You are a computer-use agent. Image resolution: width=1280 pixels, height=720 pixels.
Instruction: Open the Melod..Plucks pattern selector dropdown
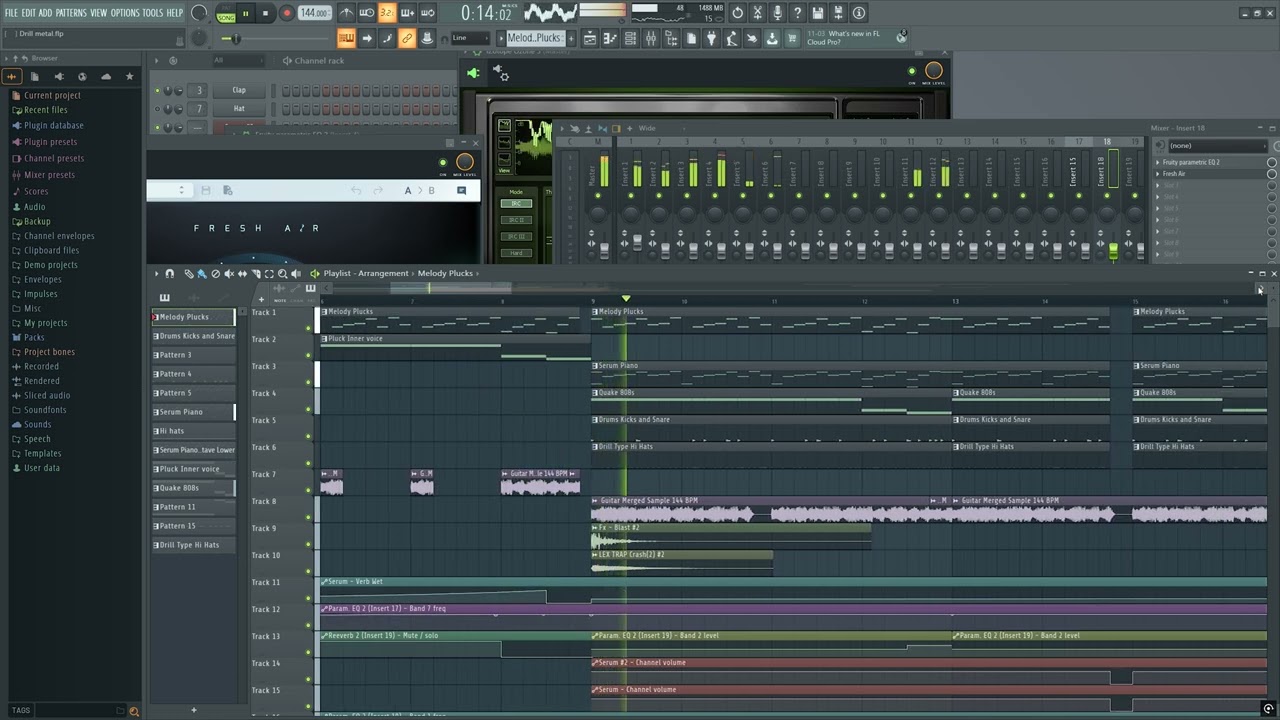click(x=536, y=38)
